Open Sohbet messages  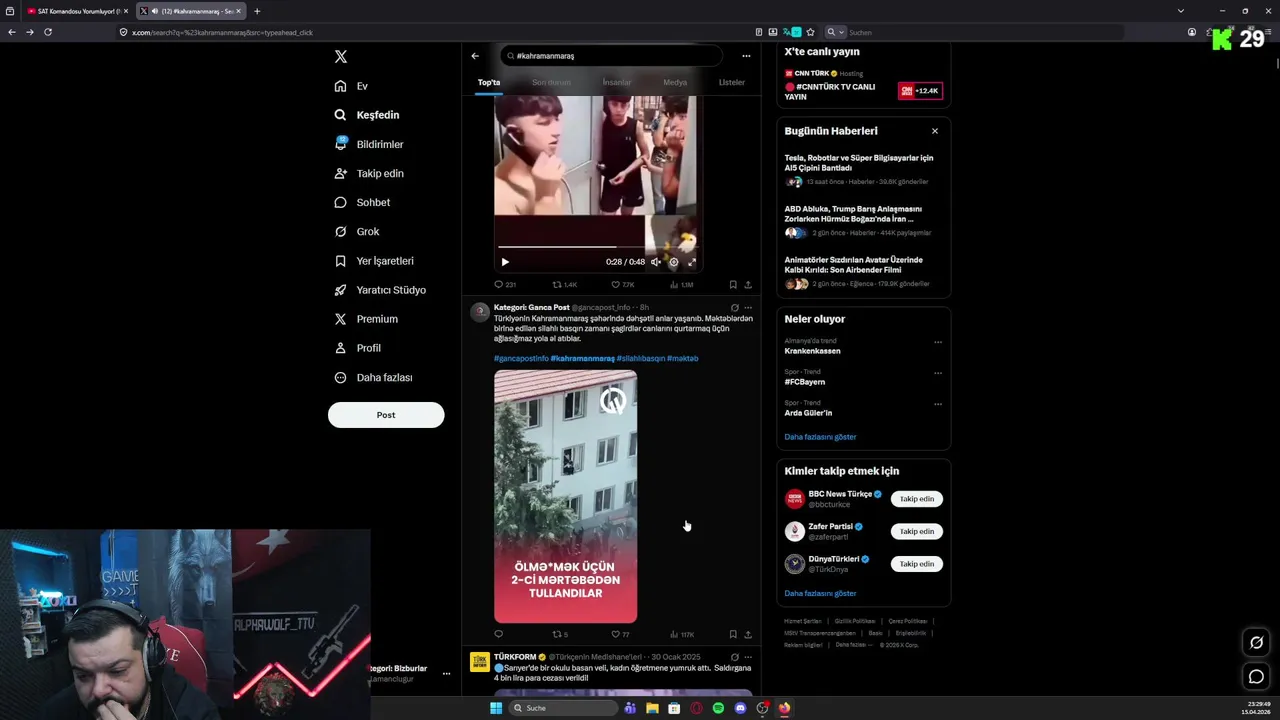click(x=363, y=202)
